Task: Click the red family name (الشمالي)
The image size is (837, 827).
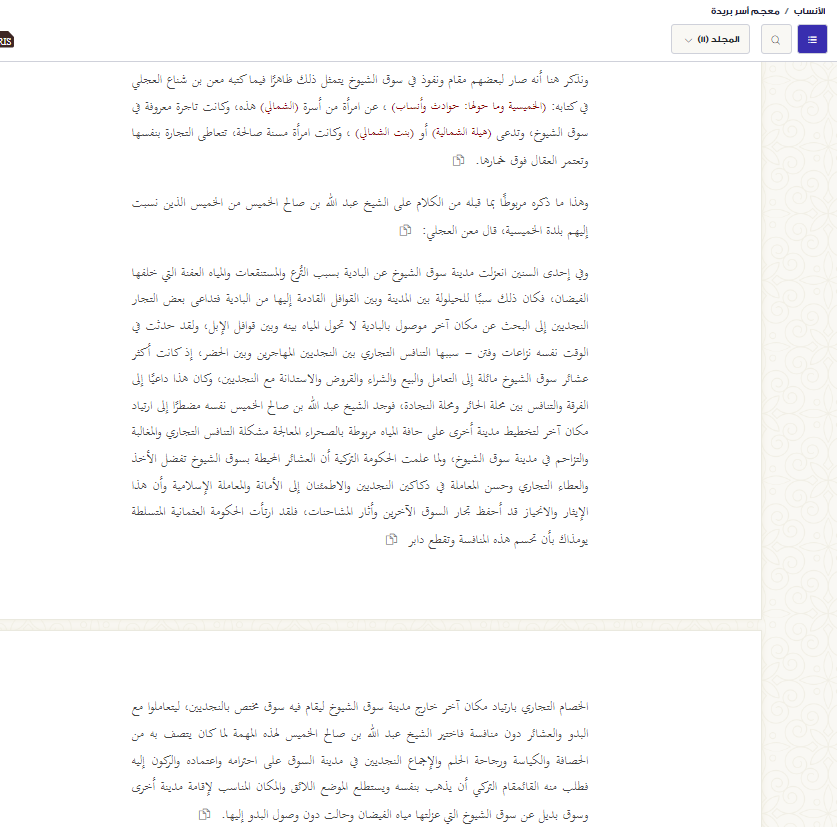Action: point(278,106)
